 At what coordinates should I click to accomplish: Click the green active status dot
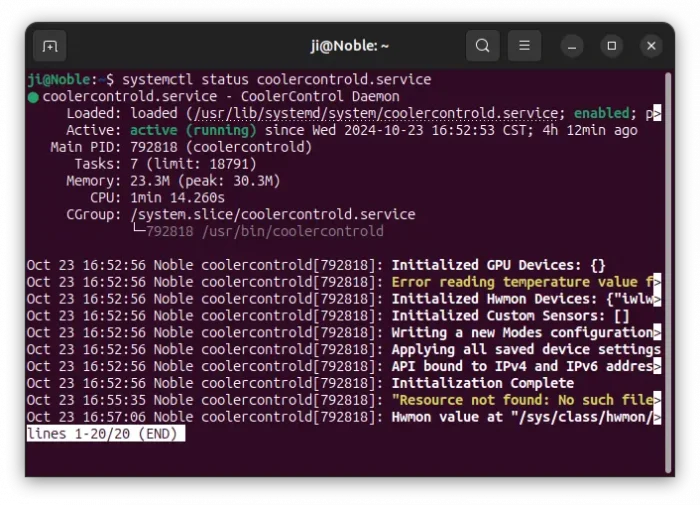tap(33, 97)
